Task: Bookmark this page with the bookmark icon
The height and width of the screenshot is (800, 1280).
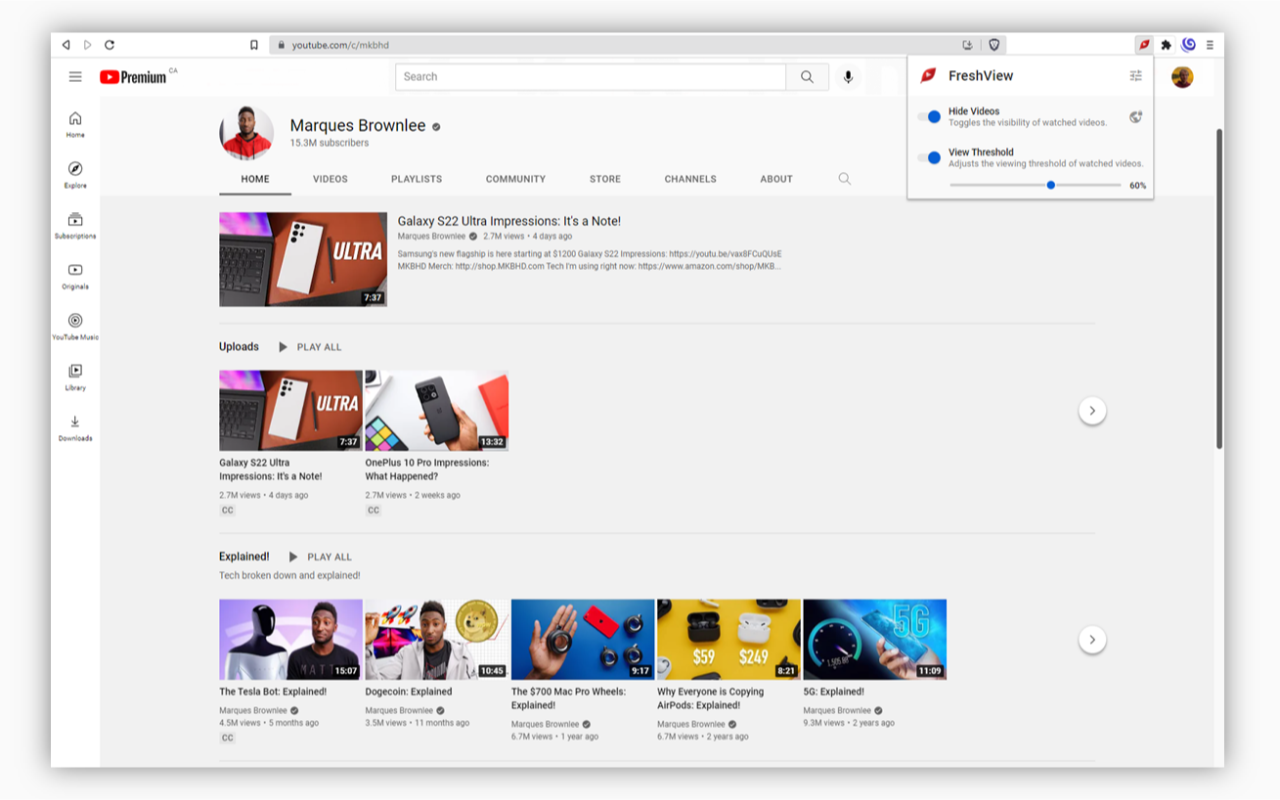Action: coord(254,45)
